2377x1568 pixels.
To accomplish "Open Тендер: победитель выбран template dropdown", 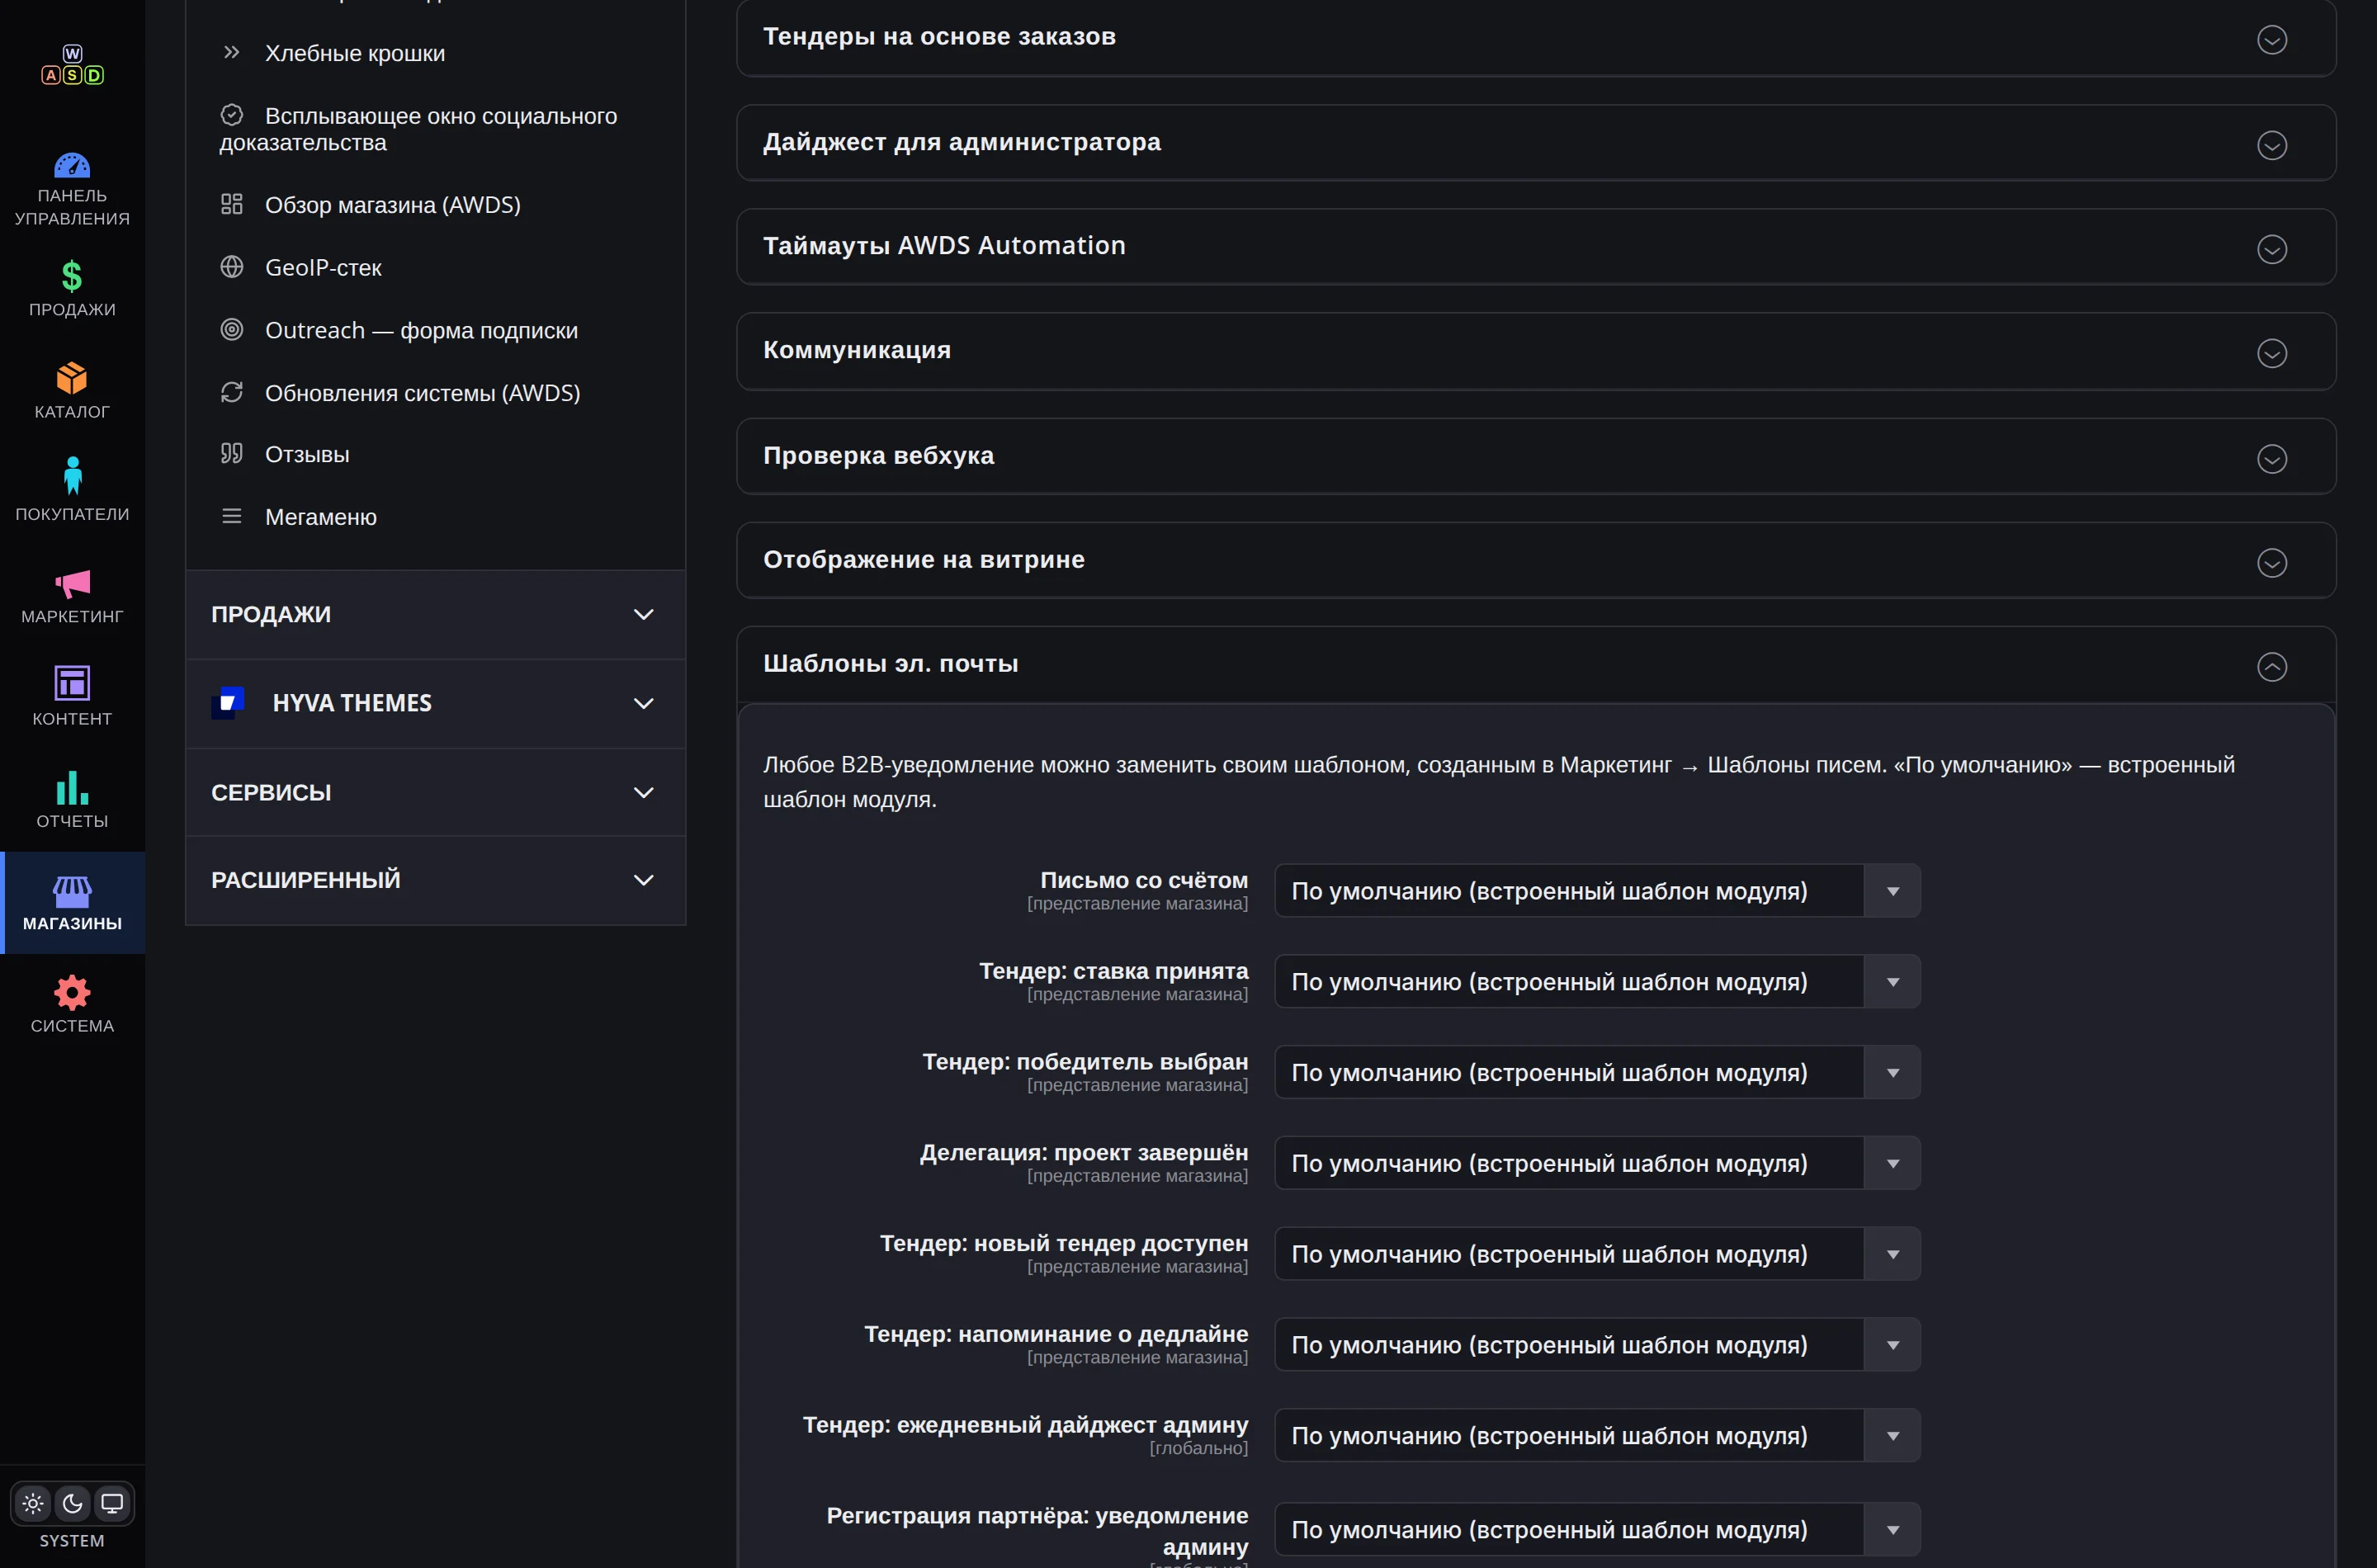I will pos(1597,1072).
